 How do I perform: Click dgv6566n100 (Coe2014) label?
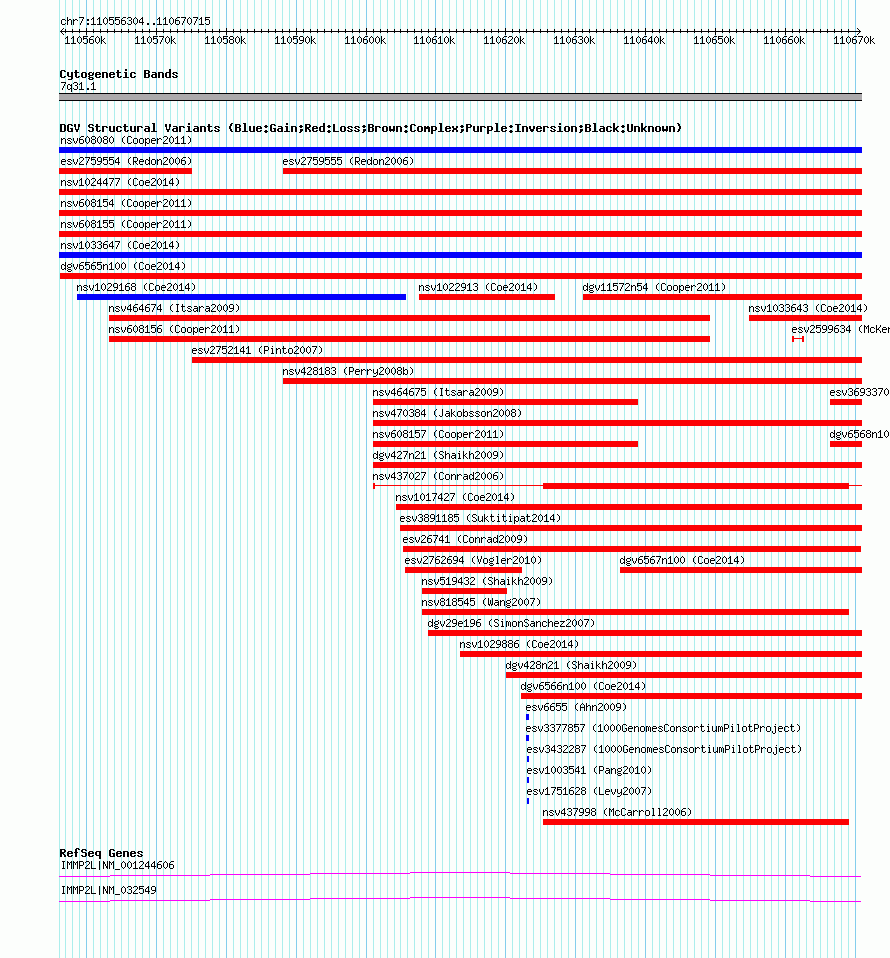point(583,686)
